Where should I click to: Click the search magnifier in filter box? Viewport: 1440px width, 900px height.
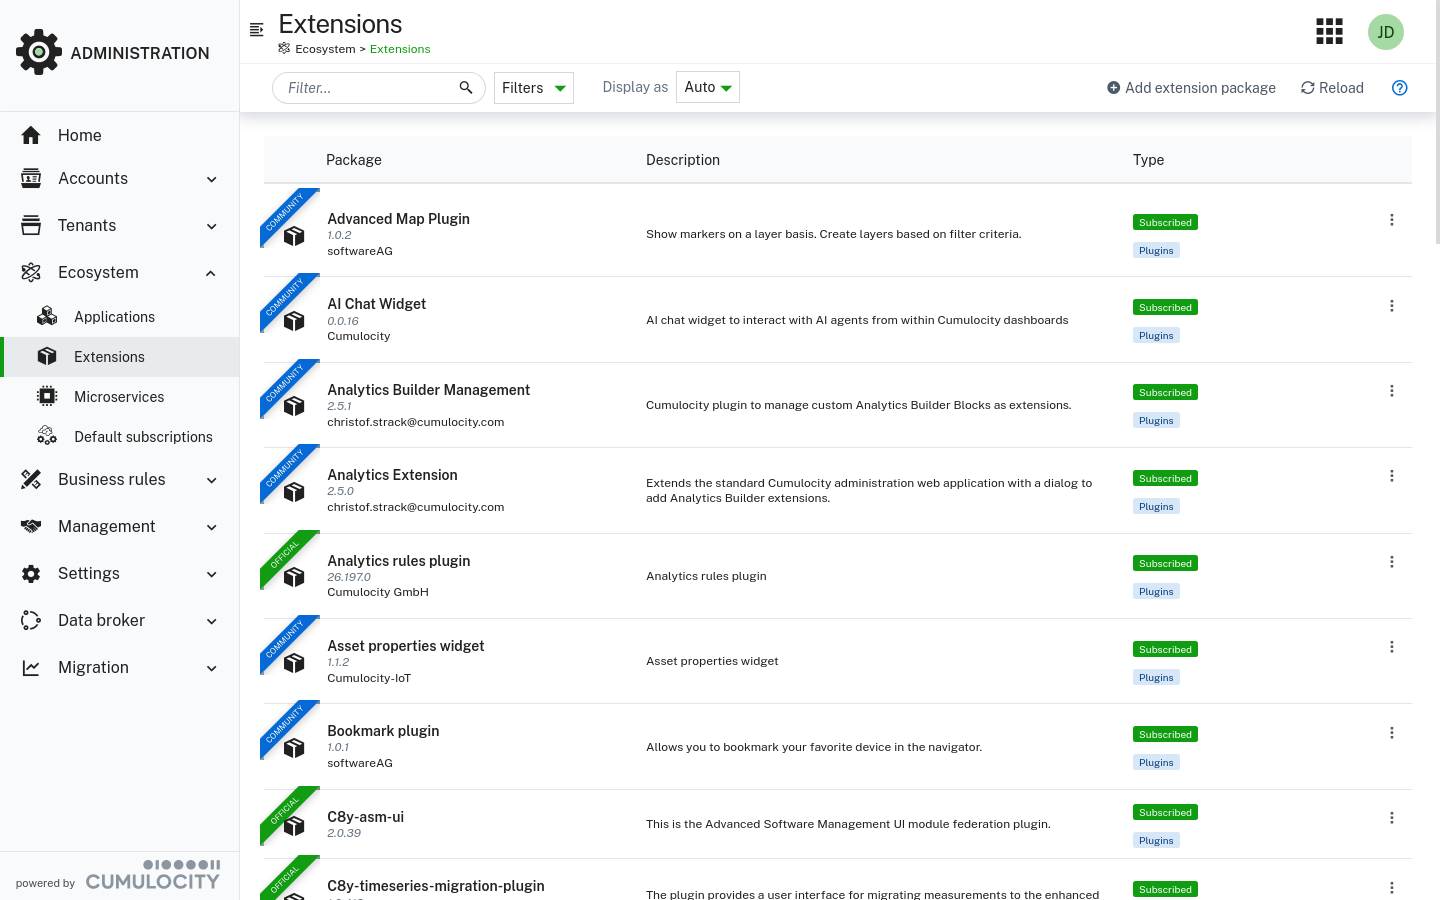[x=465, y=88]
